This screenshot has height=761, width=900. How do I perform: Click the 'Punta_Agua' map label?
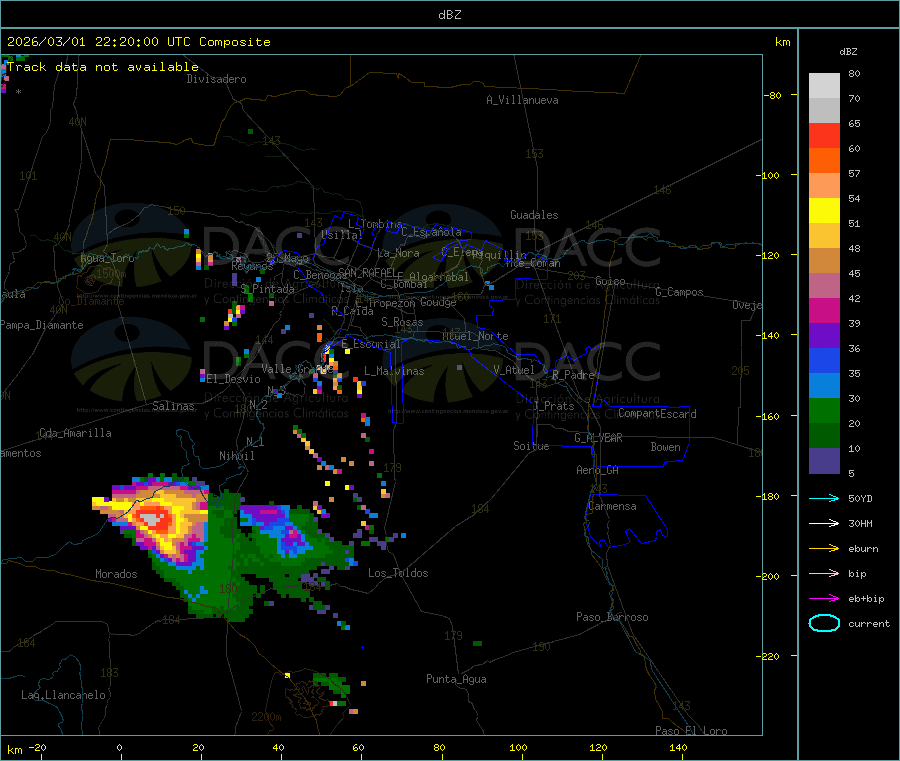pyautogui.click(x=456, y=679)
